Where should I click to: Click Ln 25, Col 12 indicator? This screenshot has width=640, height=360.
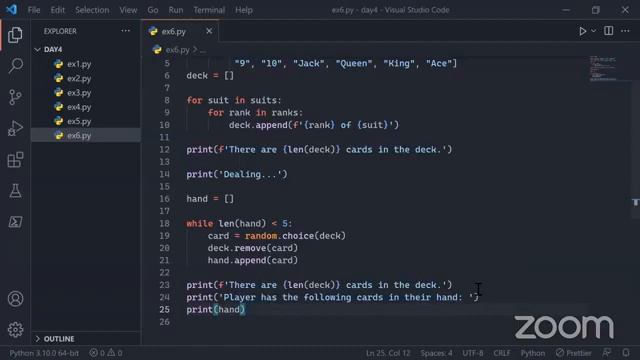(388, 353)
